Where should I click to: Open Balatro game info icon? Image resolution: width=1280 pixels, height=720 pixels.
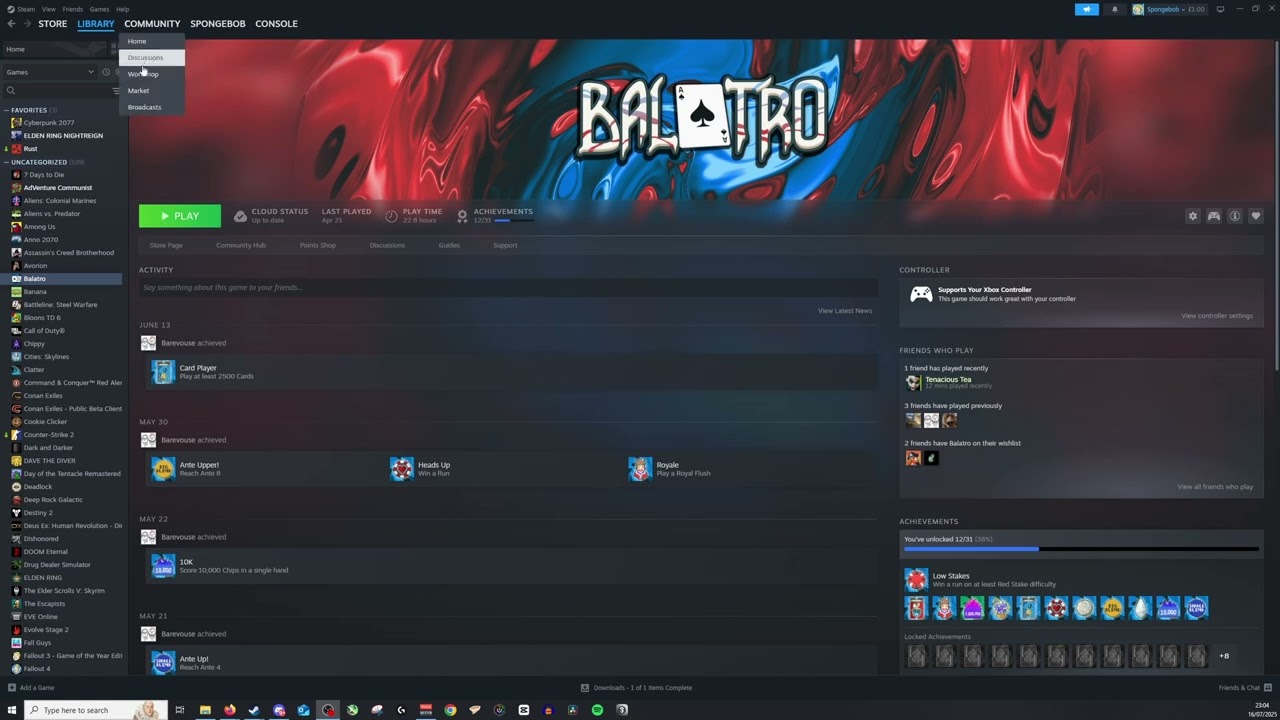(1235, 216)
